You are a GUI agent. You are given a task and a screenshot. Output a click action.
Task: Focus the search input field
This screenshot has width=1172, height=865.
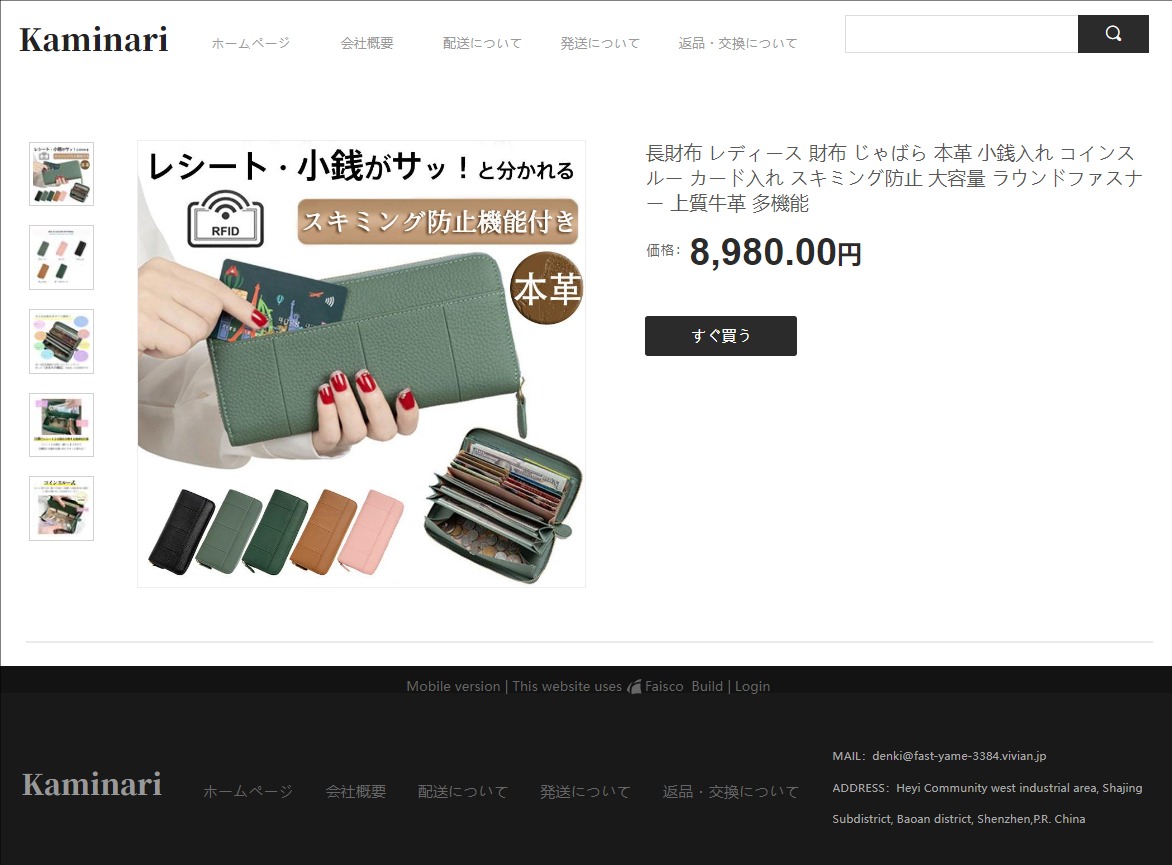coord(960,34)
